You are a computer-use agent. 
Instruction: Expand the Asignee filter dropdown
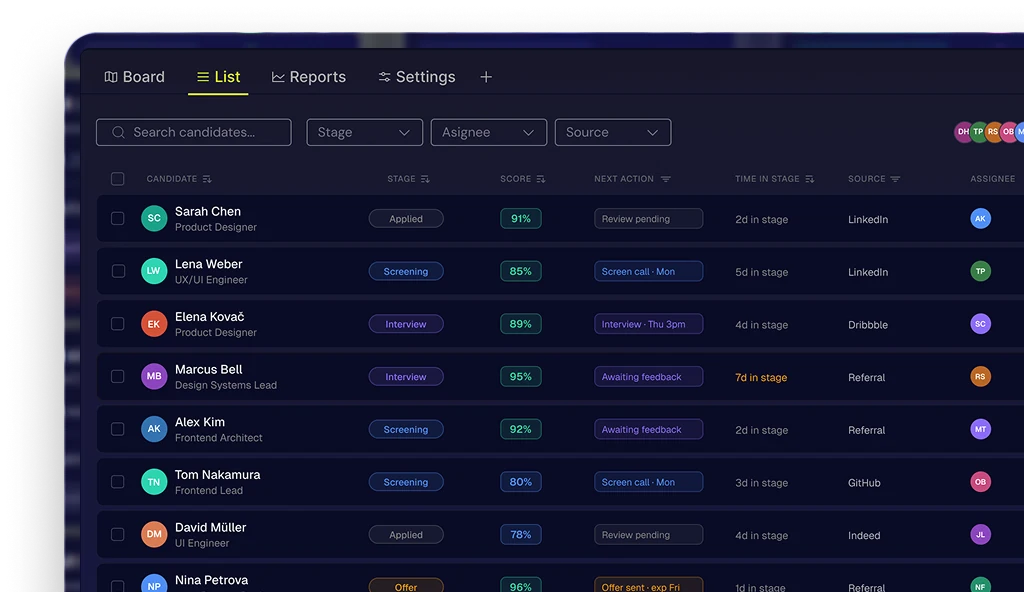coord(488,132)
